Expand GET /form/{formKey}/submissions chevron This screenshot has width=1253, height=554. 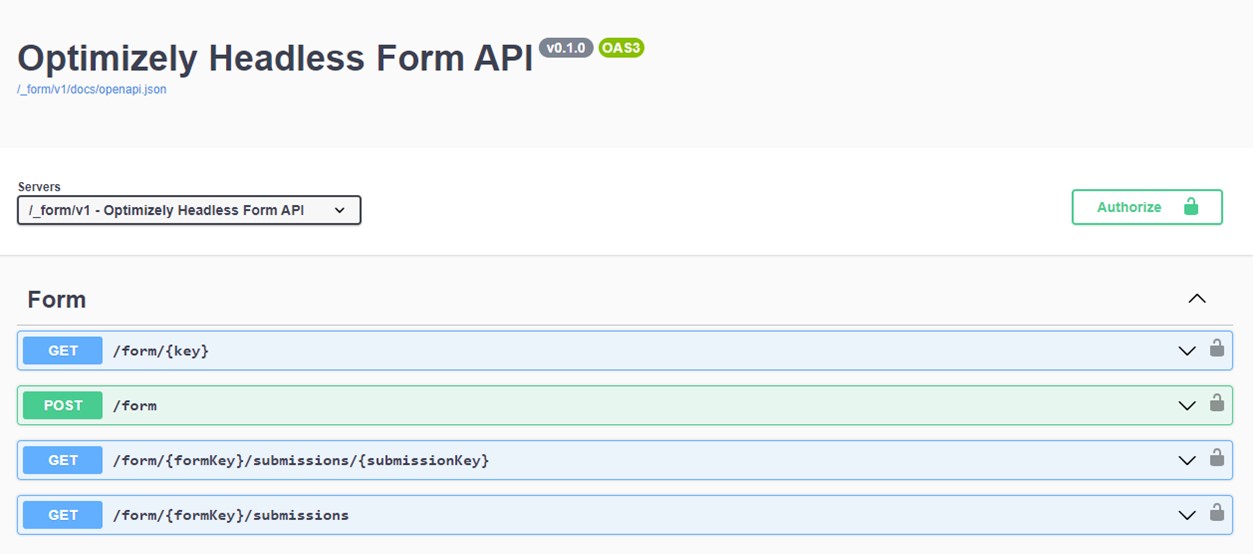(x=1187, y=516)
